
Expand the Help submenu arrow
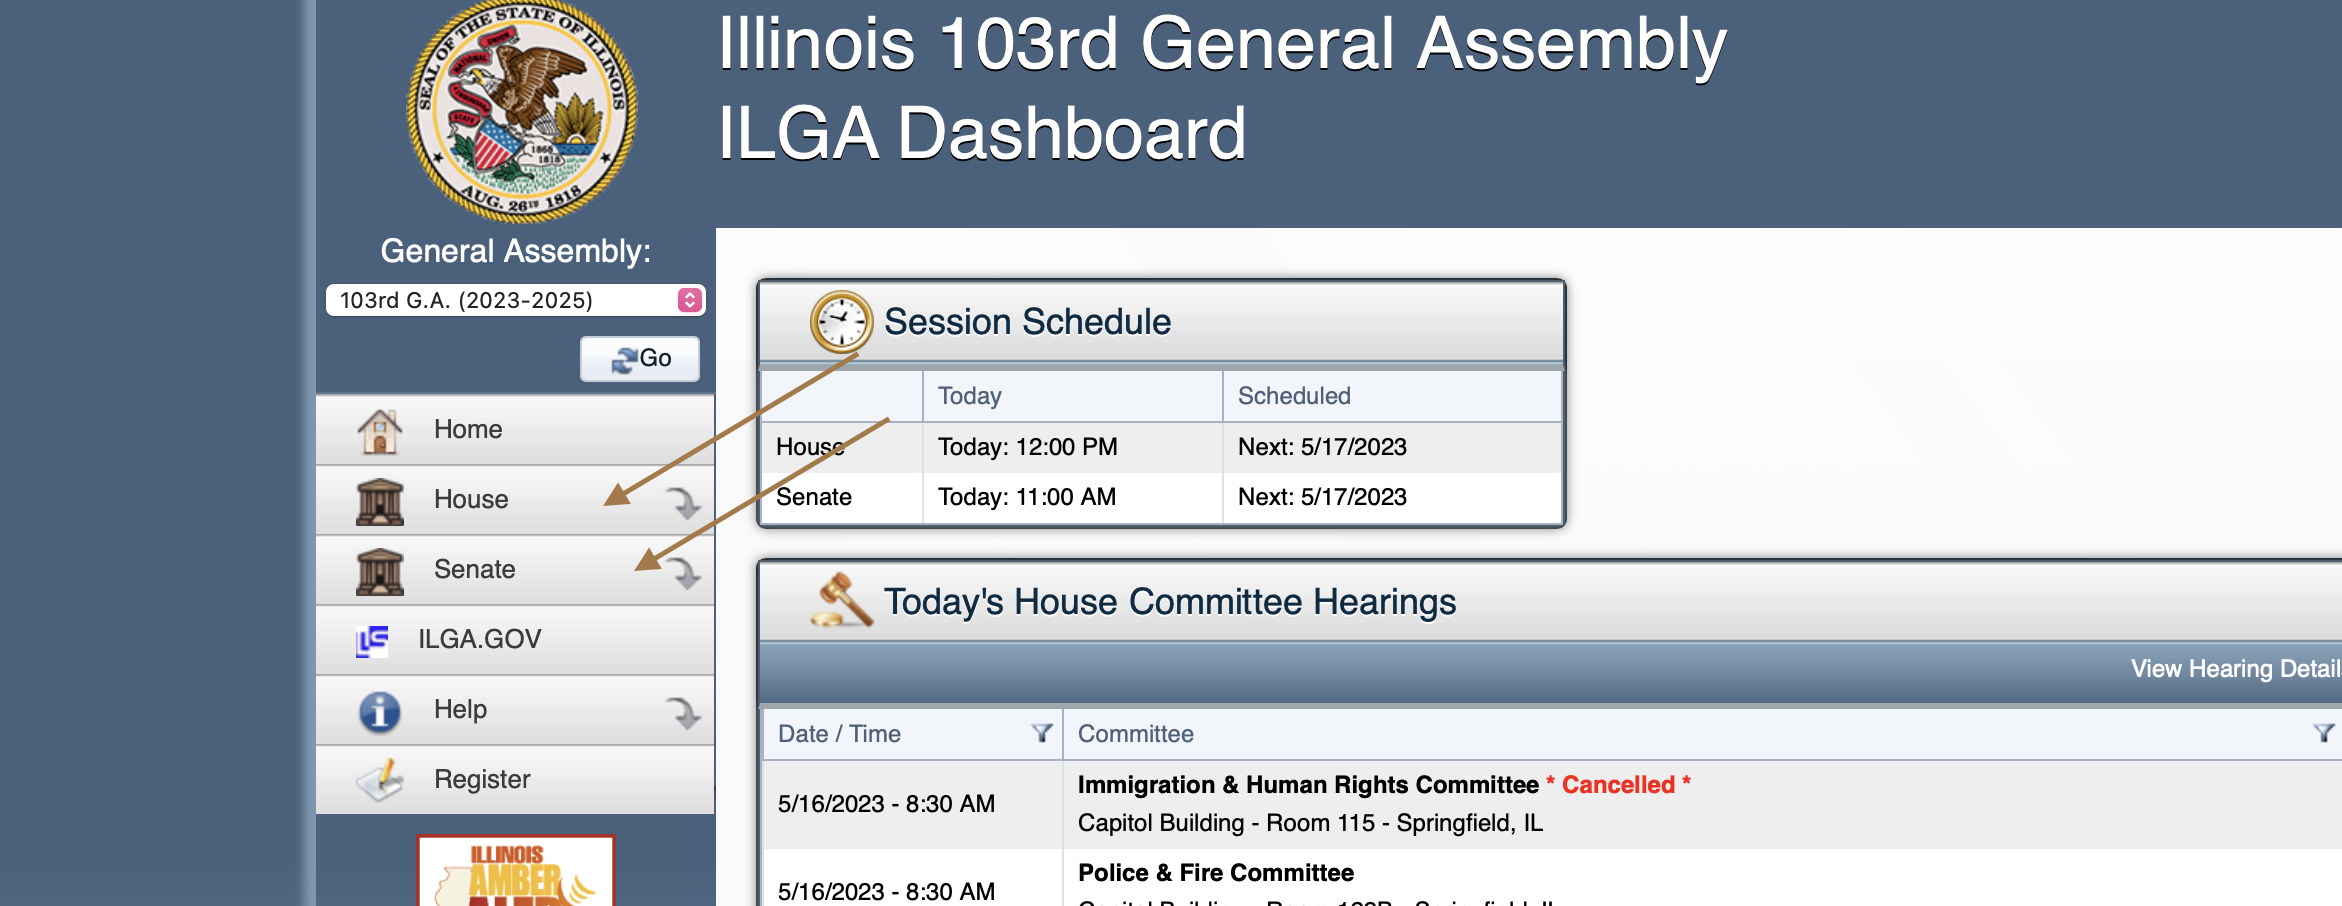coord(684,713)
